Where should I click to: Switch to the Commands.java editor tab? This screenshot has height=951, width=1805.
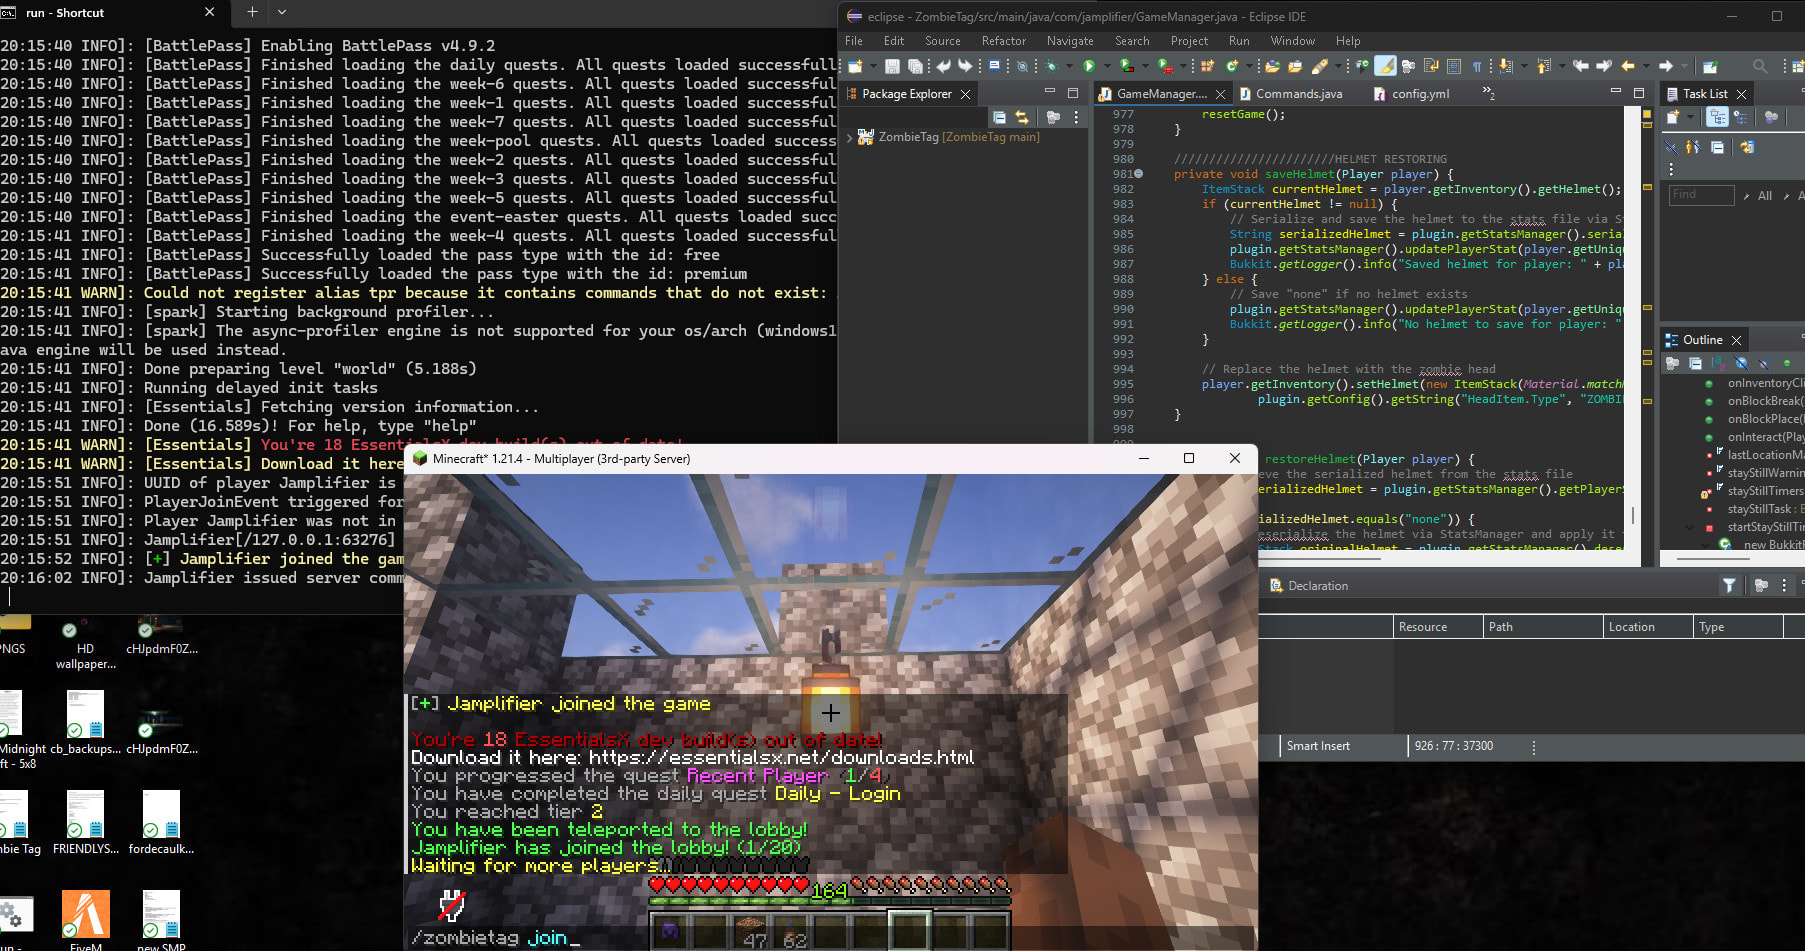click(x=1298, y=94)
